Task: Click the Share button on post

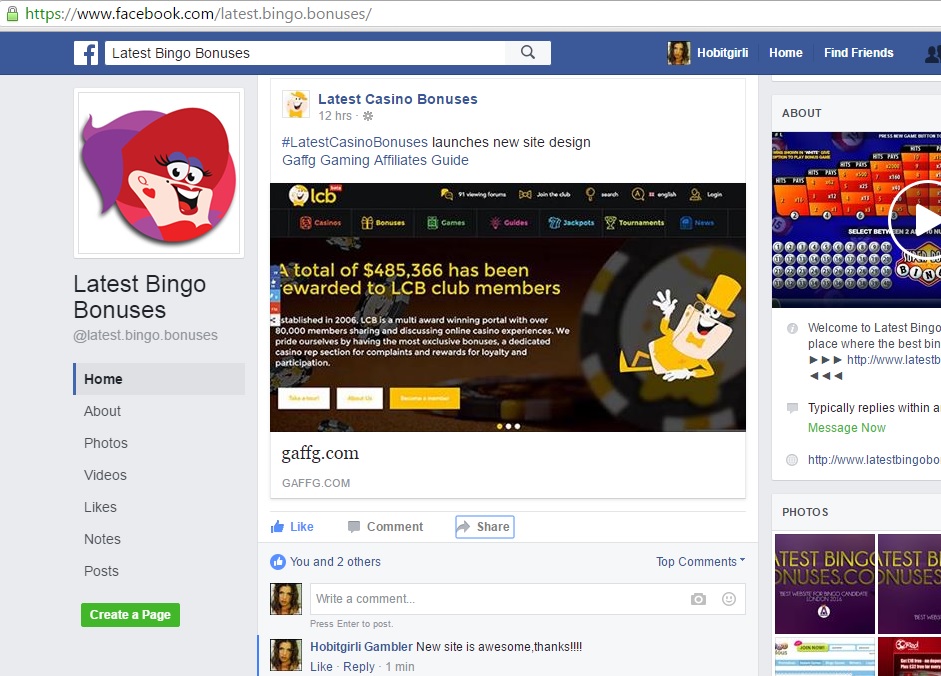Action: (484, 527)
